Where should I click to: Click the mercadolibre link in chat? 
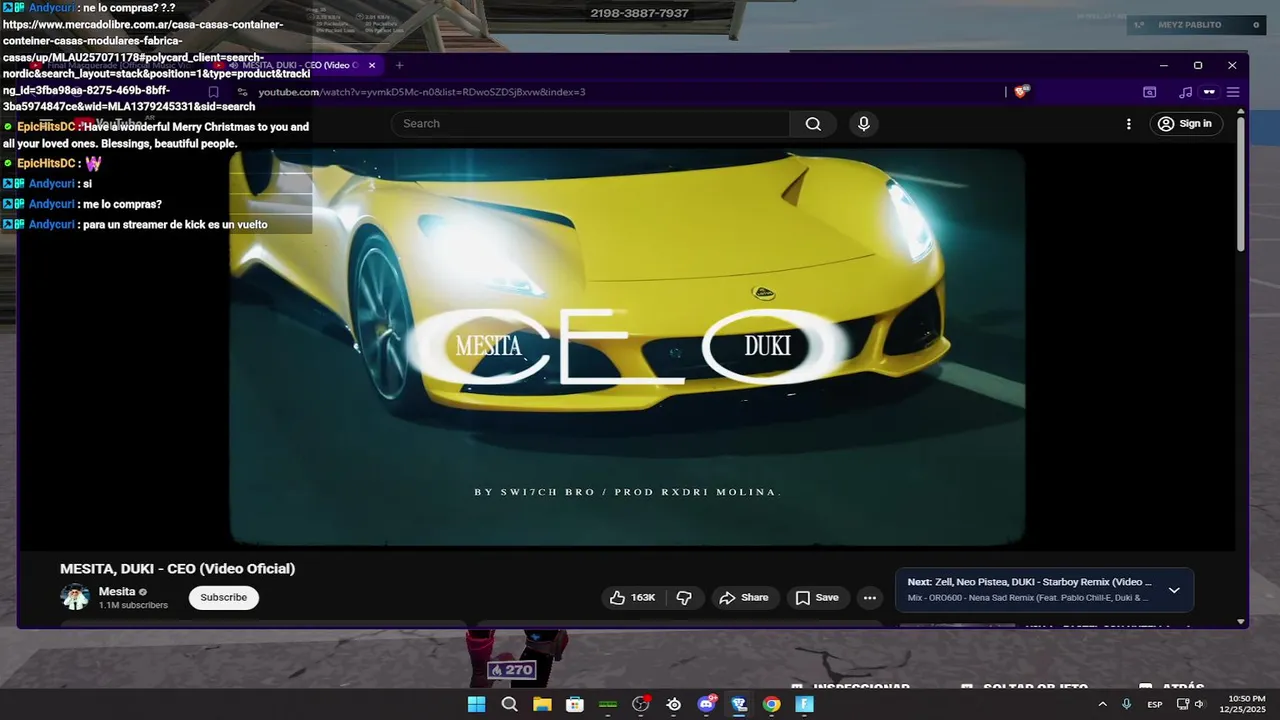(156, 65)
